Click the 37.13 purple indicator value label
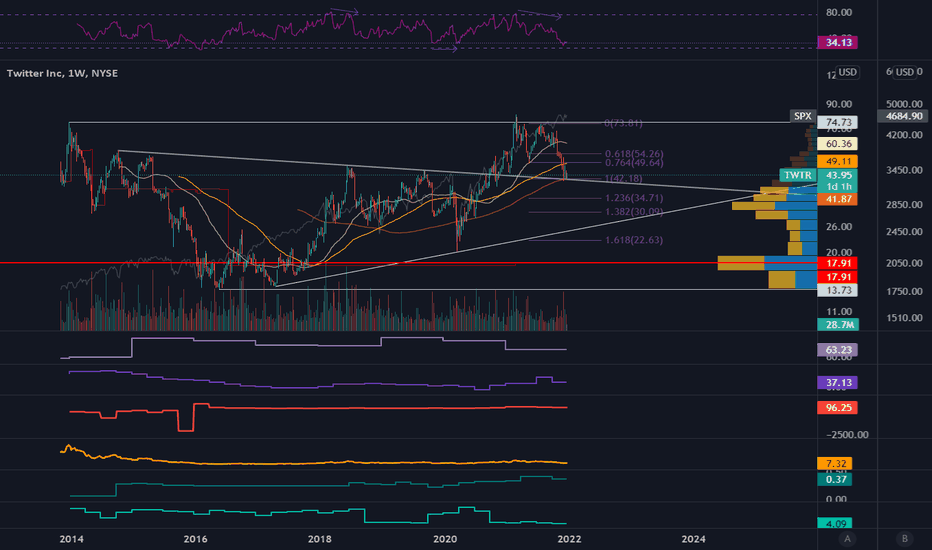This screenshot has height=550, width=932. coord(837,382)
